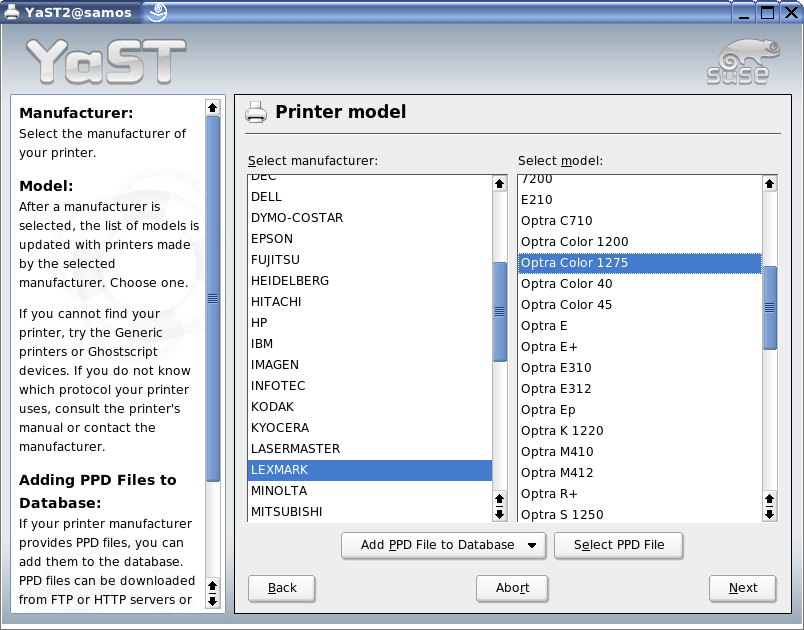
Task: Select LASERMASTER manufacturer
Action: click(370, 449)
